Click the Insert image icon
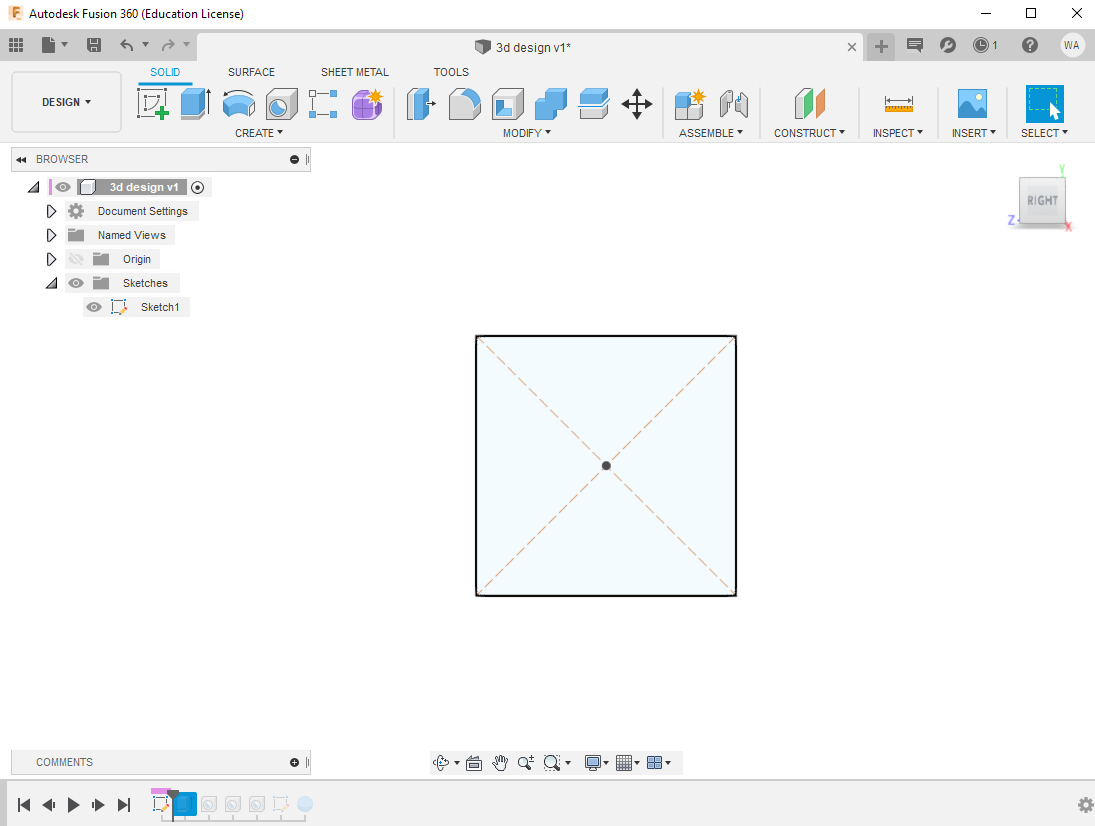Viewport: 1095px width, 826px height. coord(972,103)
